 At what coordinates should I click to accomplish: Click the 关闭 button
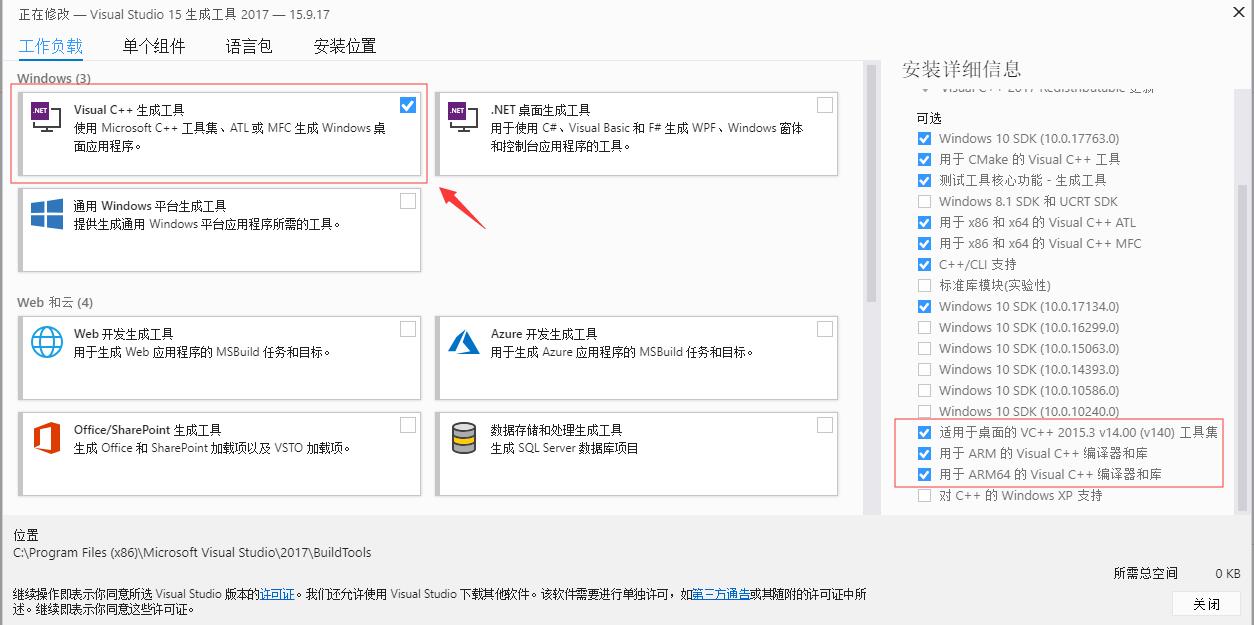point(1207,604)
